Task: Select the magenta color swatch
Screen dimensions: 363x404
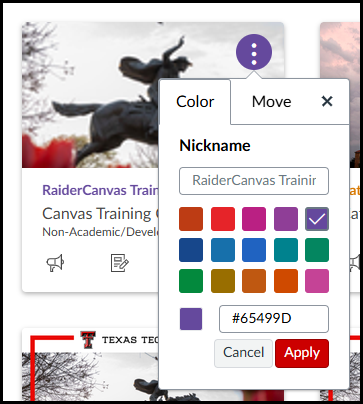Action: pyautogui.click(x=254, y=219)
